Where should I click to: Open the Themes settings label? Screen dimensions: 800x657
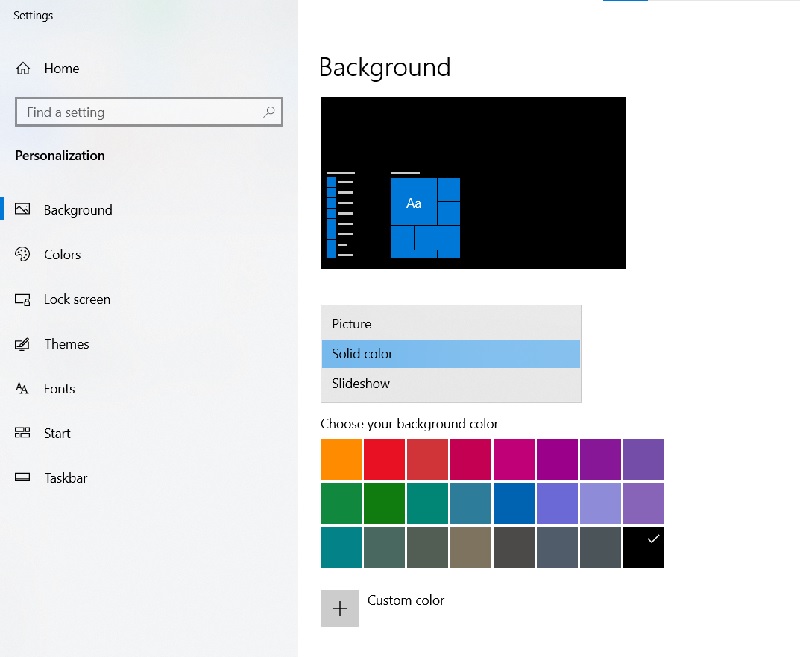coord(66,345)
